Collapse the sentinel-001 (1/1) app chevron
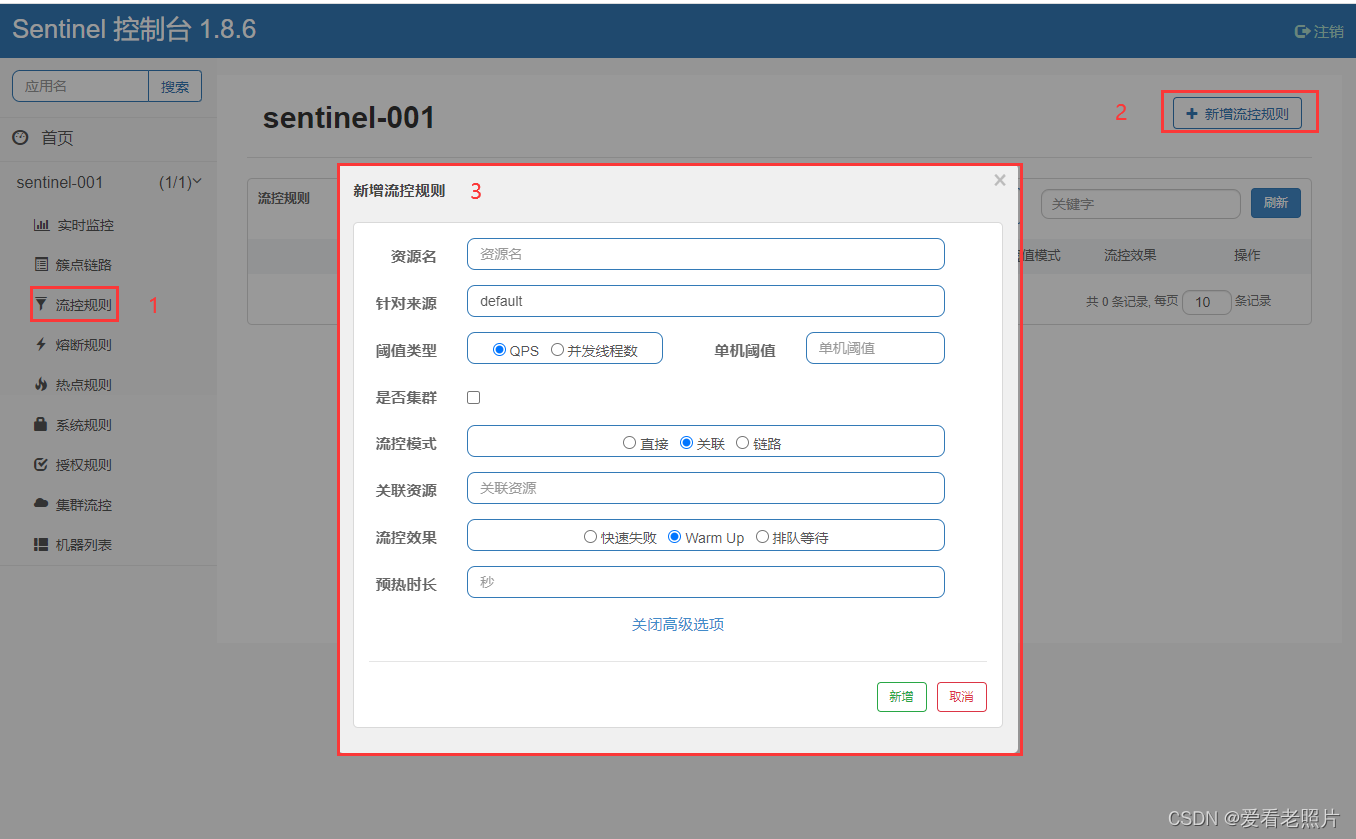Image resolution: width=1356 pixels, height=839 pixels. pyautogui.click(x=197, y=181)
